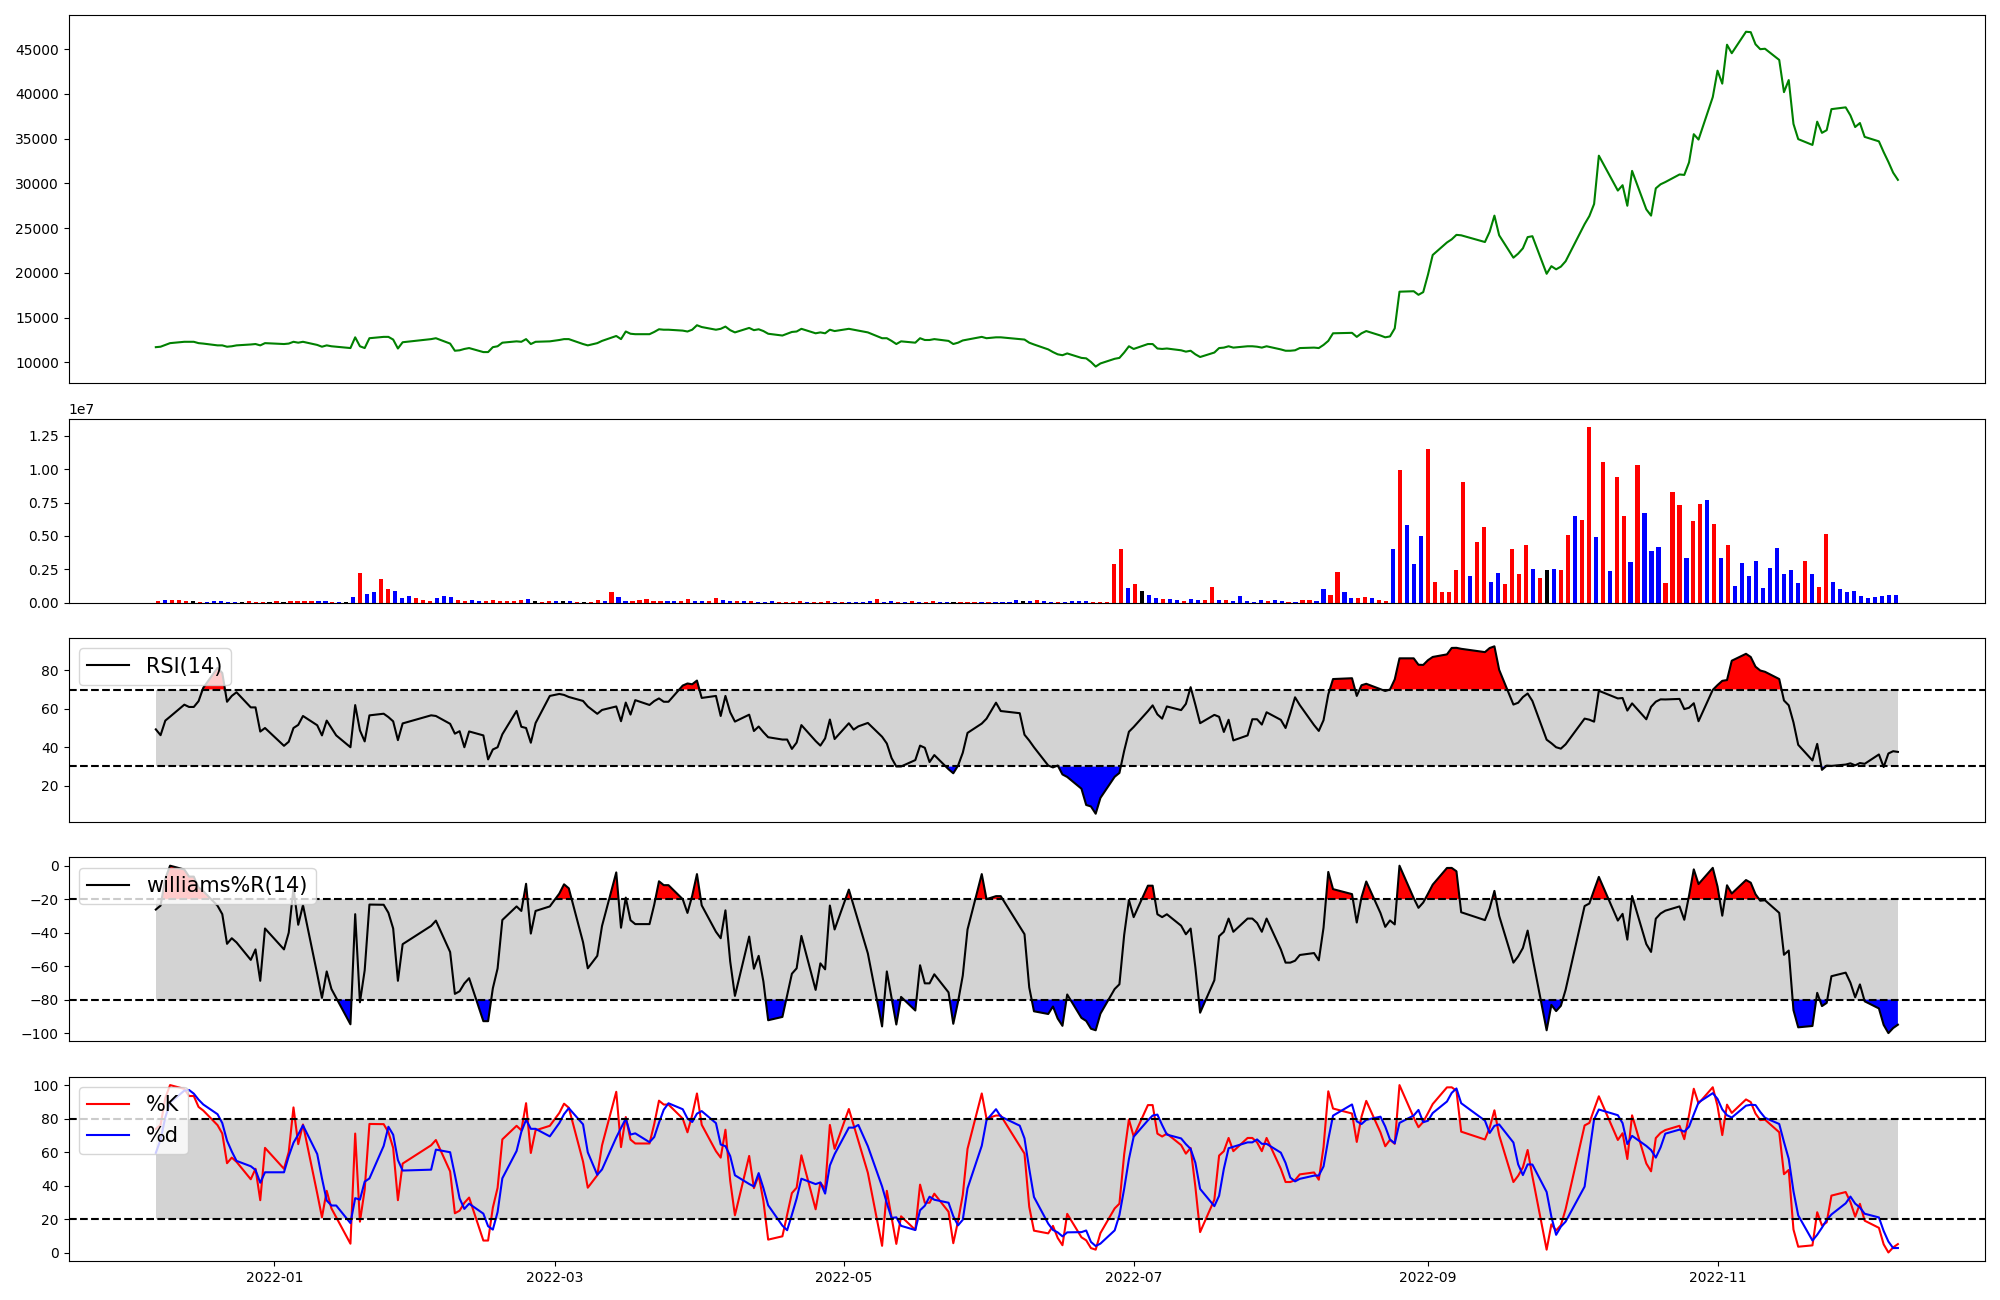The width and height of the screenshot is (2000, 1300).
Task: Click the RSI(14) legend label
Action: pos(184,666)
